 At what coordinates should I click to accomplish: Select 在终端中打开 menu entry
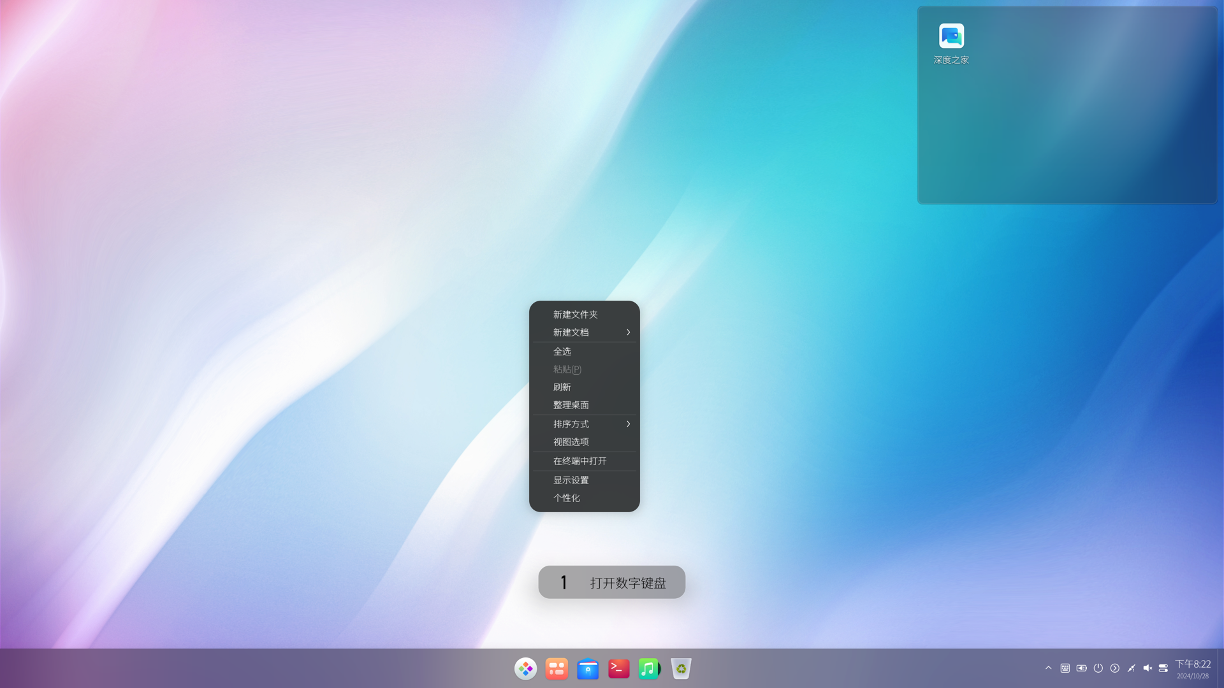coord(579,461)
